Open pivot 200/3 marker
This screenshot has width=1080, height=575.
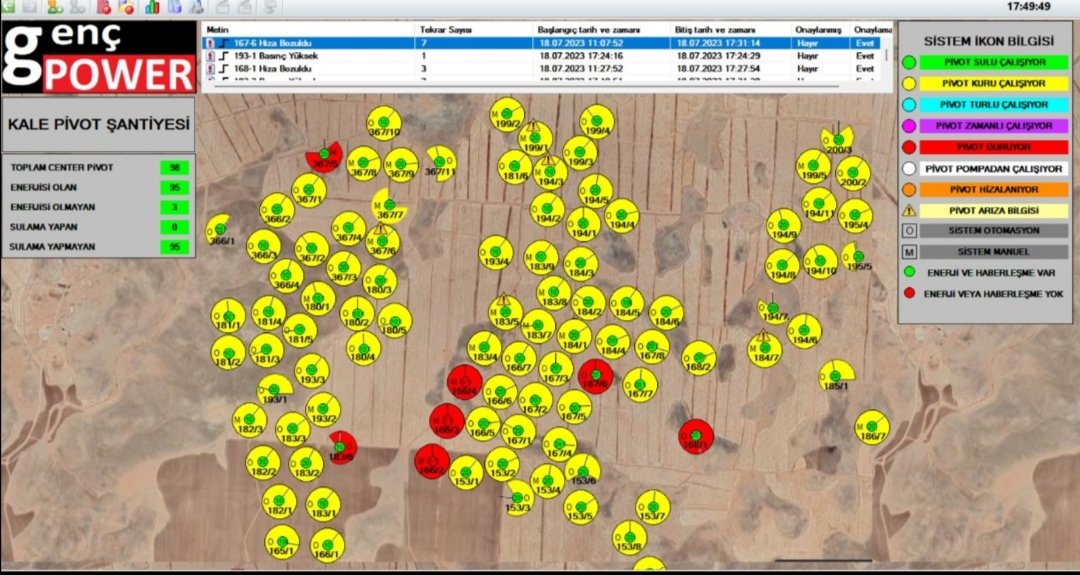[x=838, y=141]
